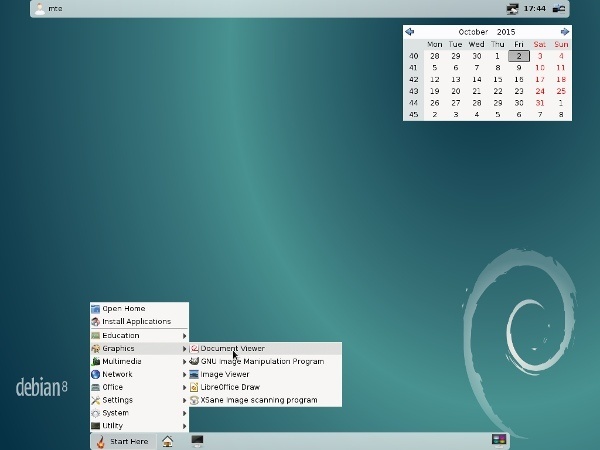Launch GNU Image Manipulation Program

tap(265, 362)
